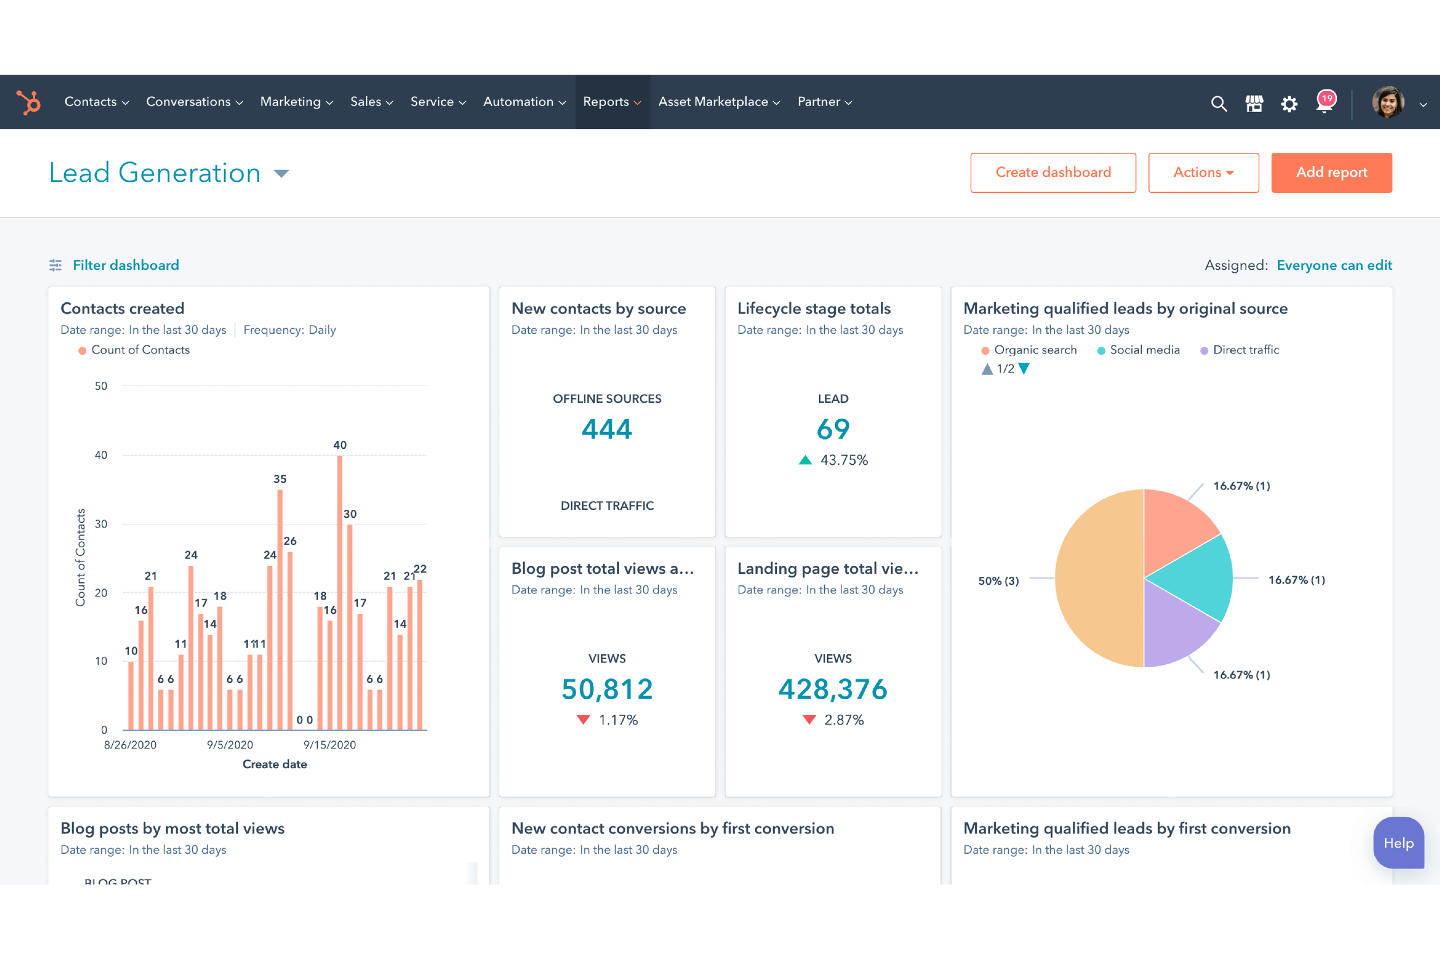Go to previous legend page arrow
The width and height of the screenshot is (1440, 960).
tap(987, 369)
